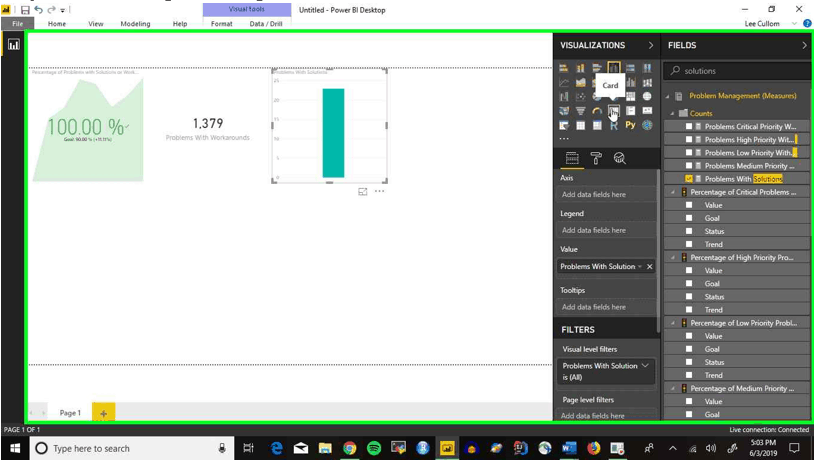The image size is (815, 461).
Task: Select the 100% stacked bar chart visual
Action: tap(630, 68)
